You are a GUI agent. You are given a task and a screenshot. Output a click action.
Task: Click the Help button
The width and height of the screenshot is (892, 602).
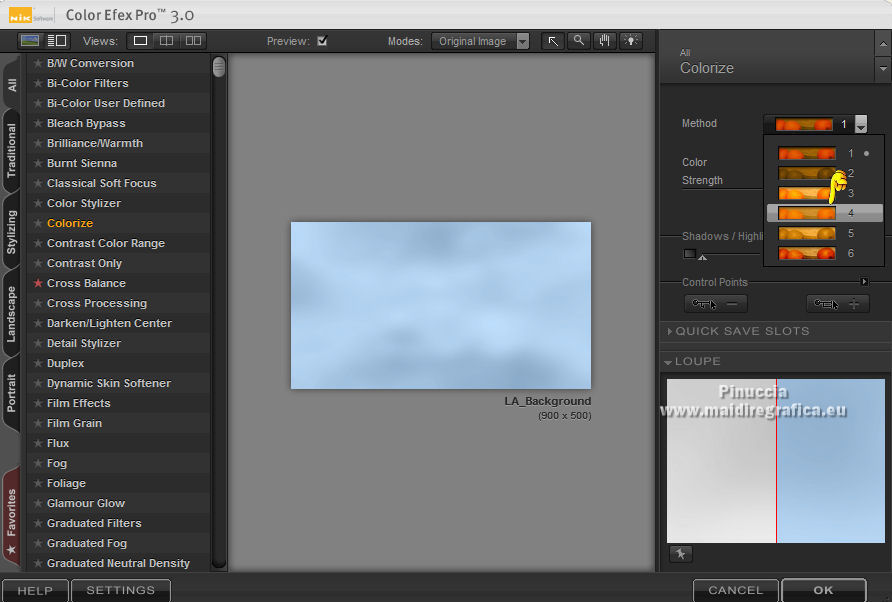pos(35,591)
